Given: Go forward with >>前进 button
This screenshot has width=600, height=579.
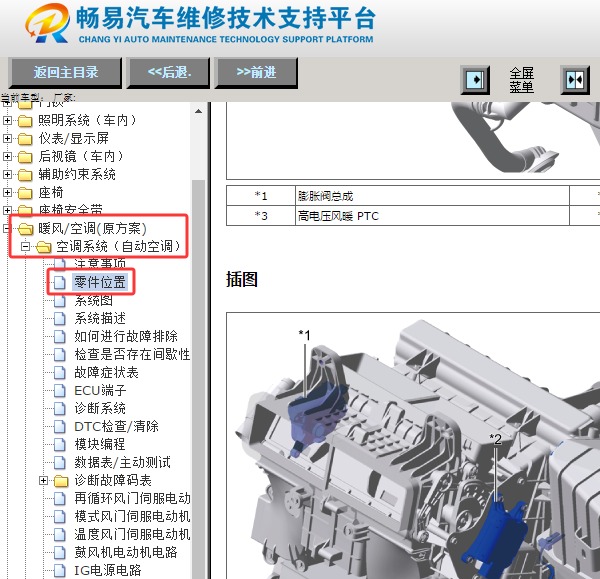Looking at the screenshot, I should (x=256, y=73).
